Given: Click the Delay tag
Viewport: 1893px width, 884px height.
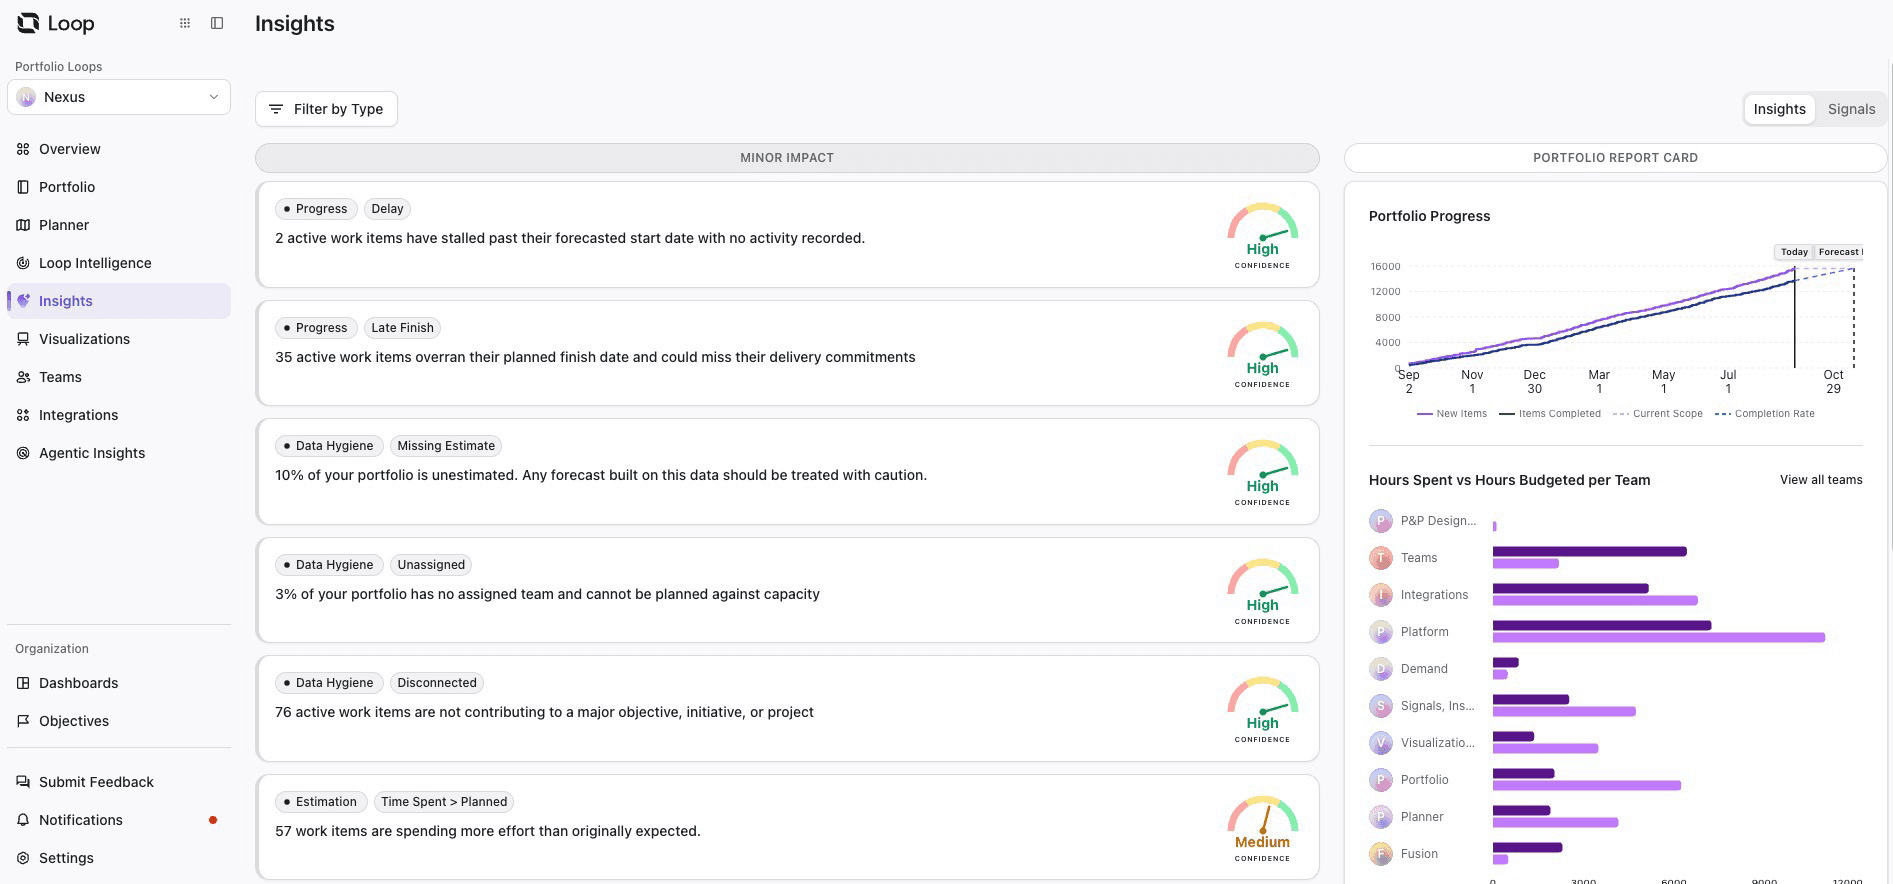Looking at the screenshot, I should [x=387, y=209].
